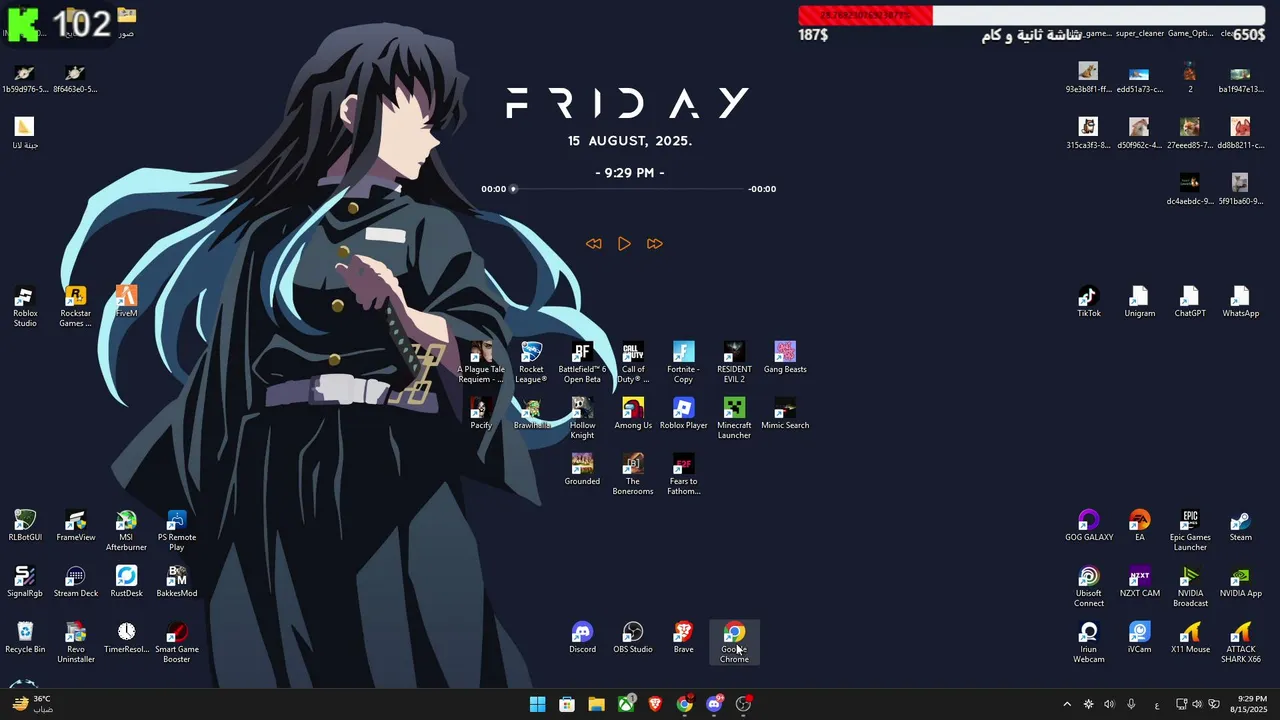The height and width of the screenshot is (720, 1280).
Task: Open the Call of Duty shortcut
Action: click(x=633, y=363)
